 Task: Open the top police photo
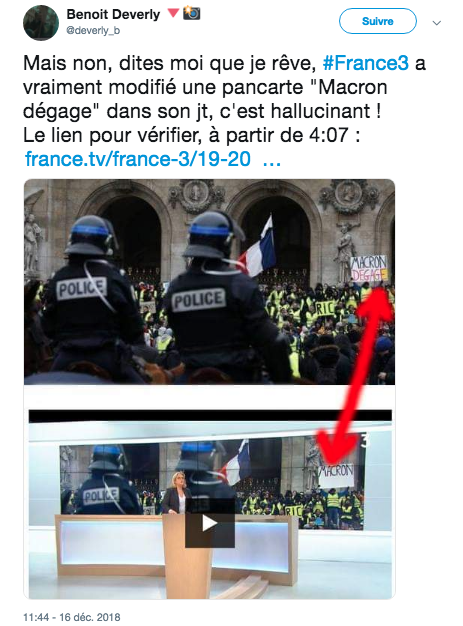tap(210, 282)
